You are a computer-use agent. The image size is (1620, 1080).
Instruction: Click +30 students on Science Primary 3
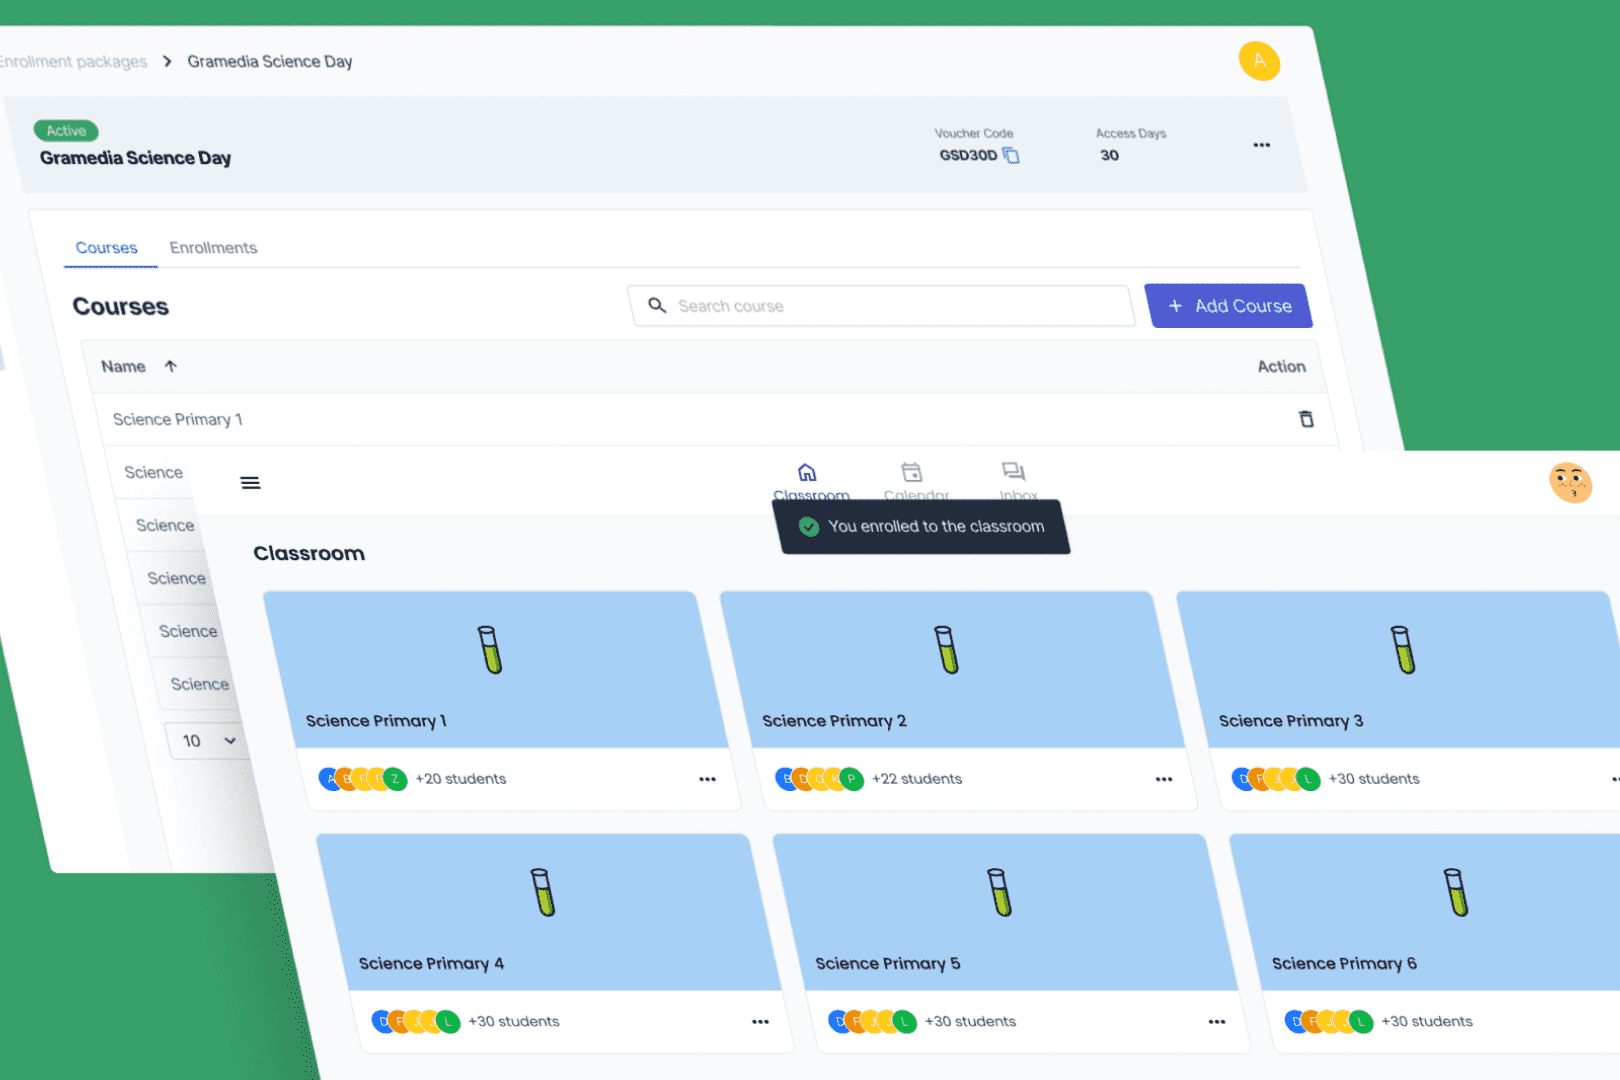(1374, 779)
